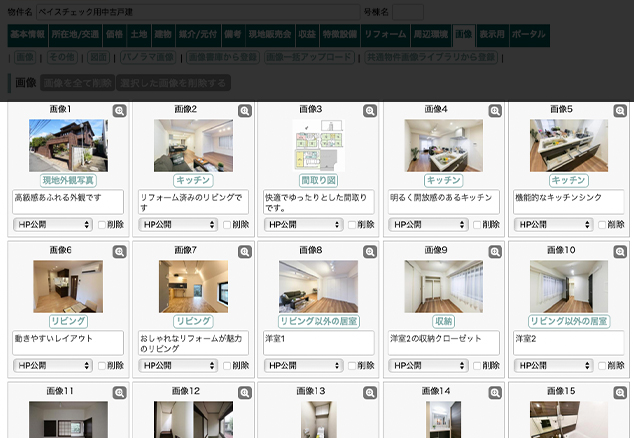Click the 物件名 text field
Image resolution: width=634 pixels, height=438 pixels.
point(198,12)
